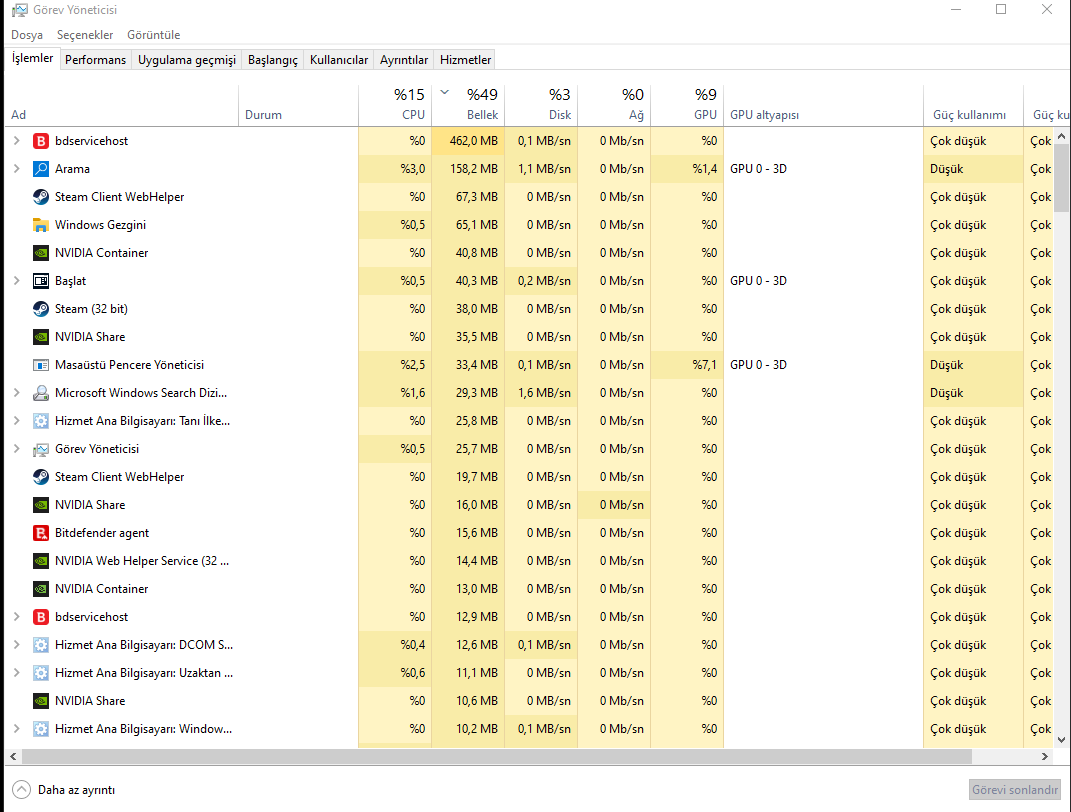Sort by the CPU column header

(395, 105)
